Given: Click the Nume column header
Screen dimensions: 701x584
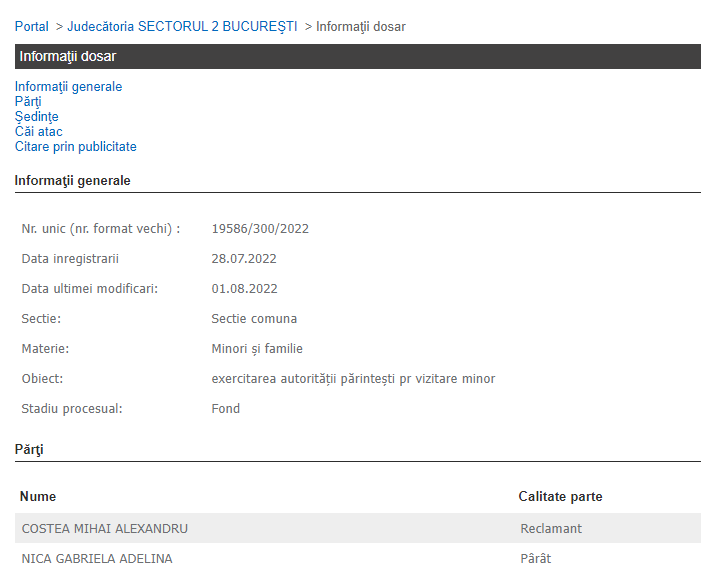Looking at the screenshot, I should [38, 497].
